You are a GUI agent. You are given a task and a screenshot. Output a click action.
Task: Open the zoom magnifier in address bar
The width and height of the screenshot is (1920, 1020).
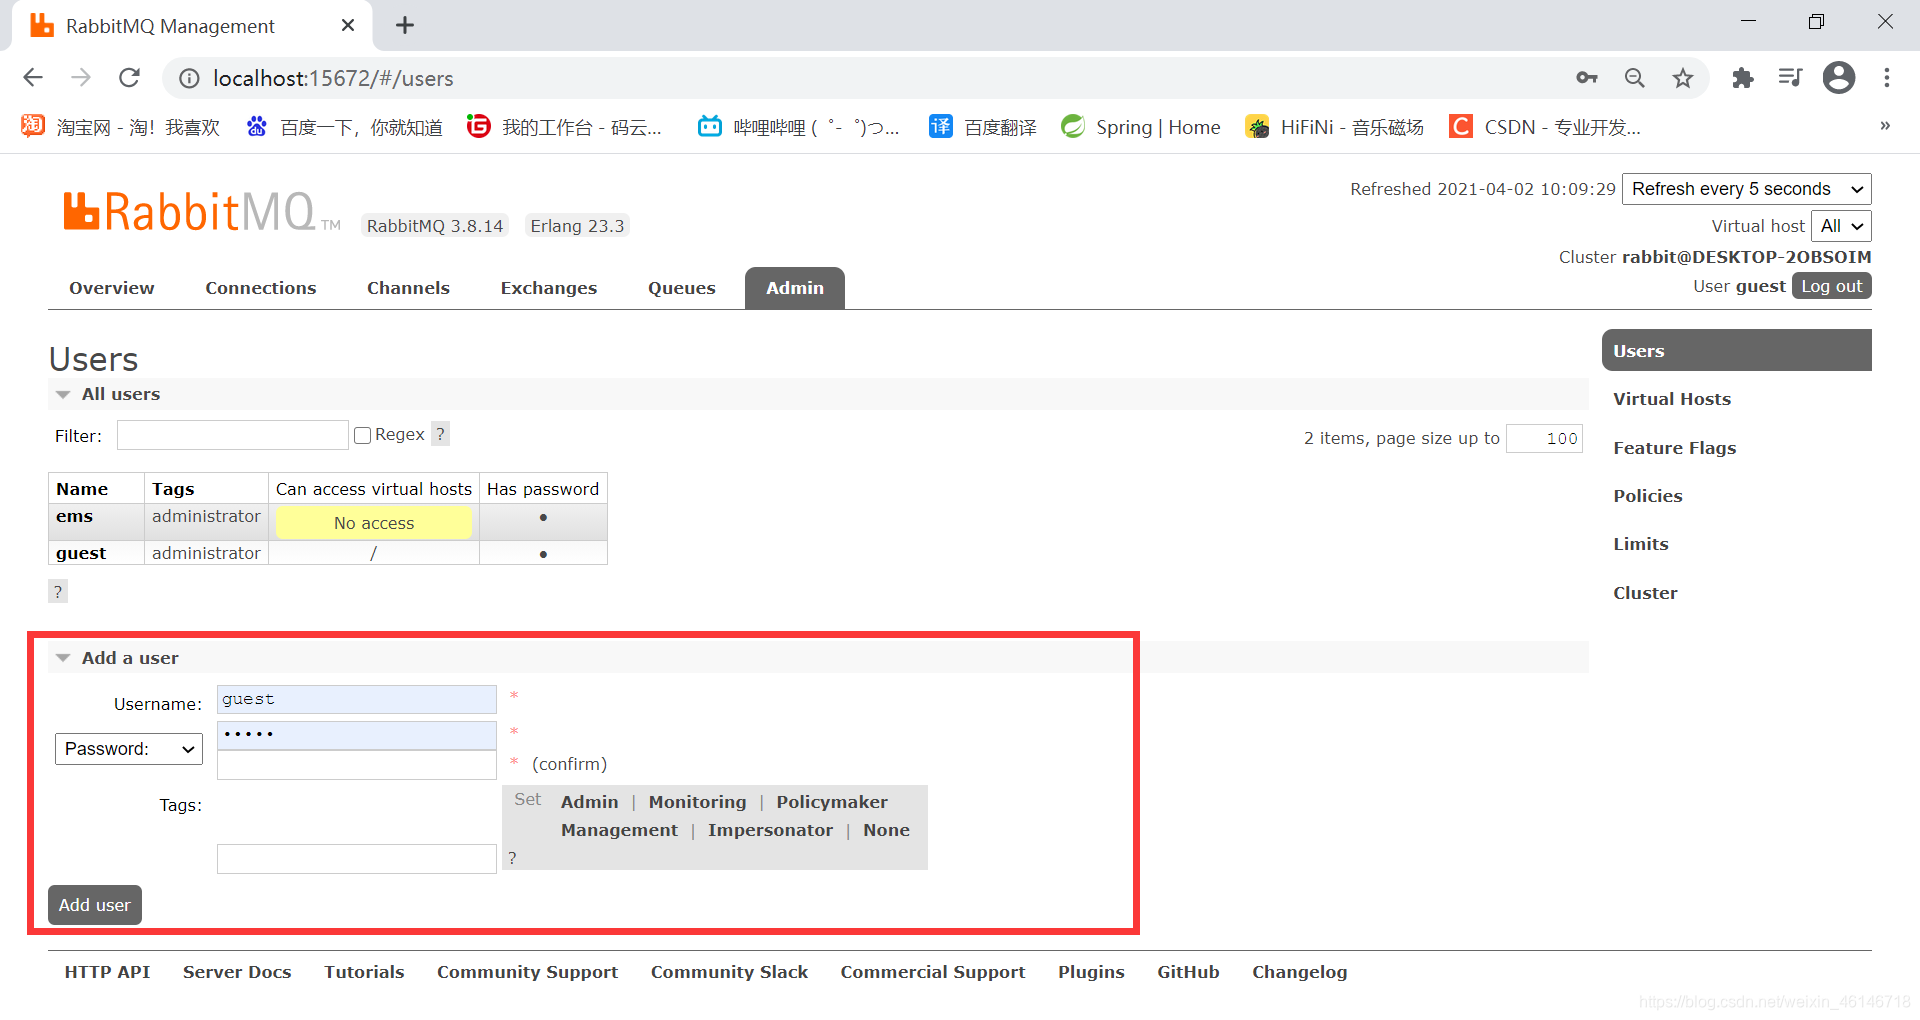click(x=1635, y=78)
